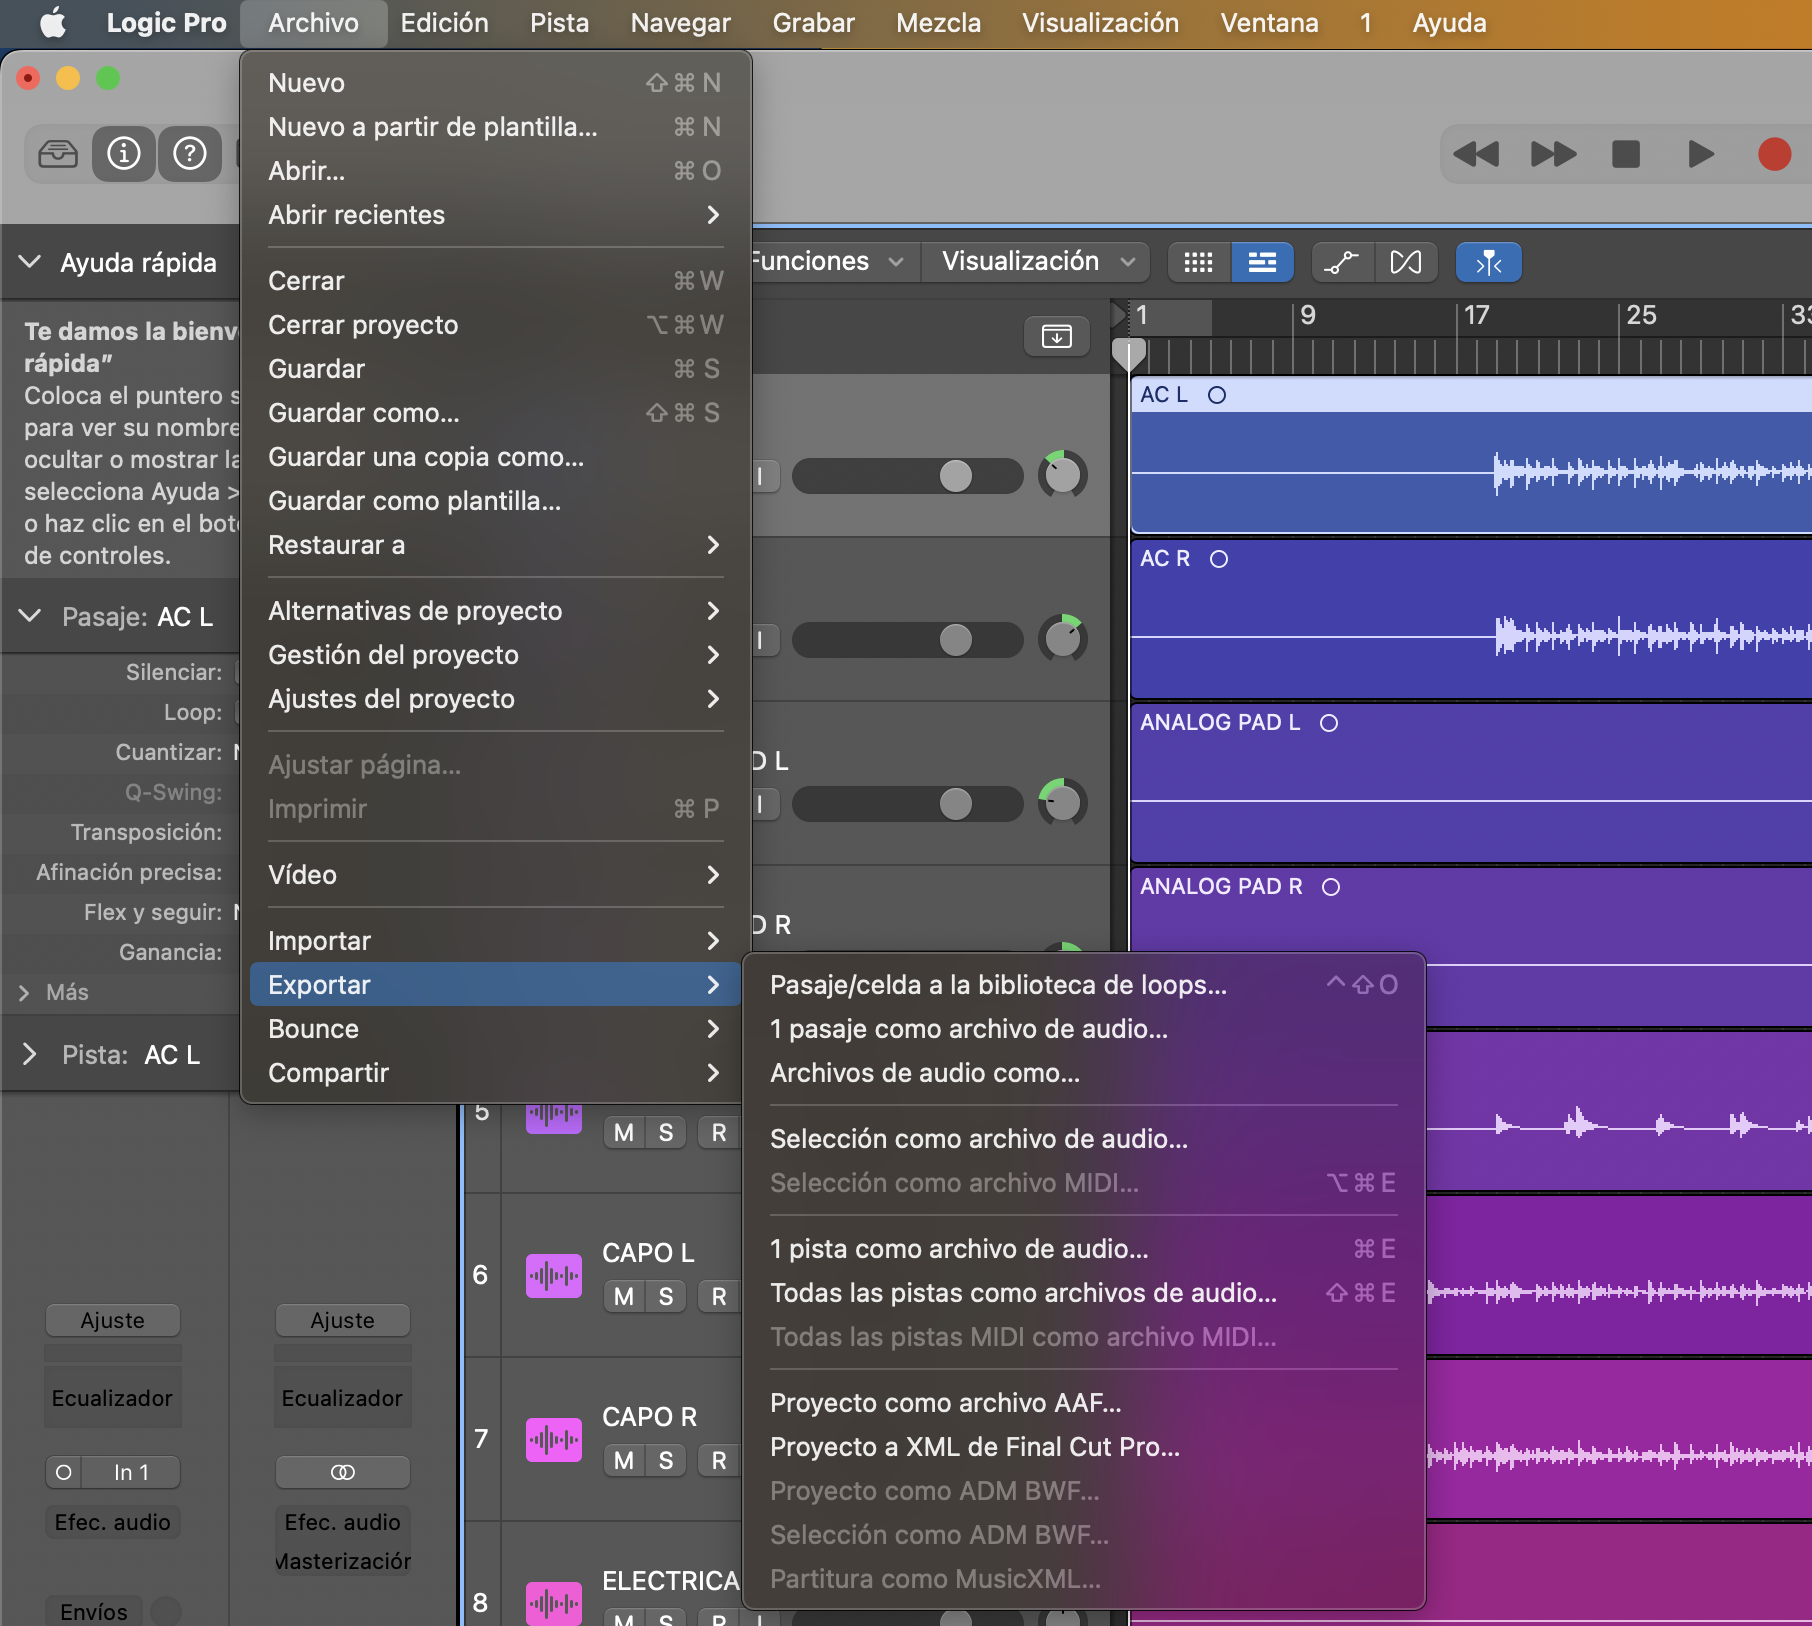
Task: Adjust the AC L track pan knob
Action: [x=1062, y=475]
